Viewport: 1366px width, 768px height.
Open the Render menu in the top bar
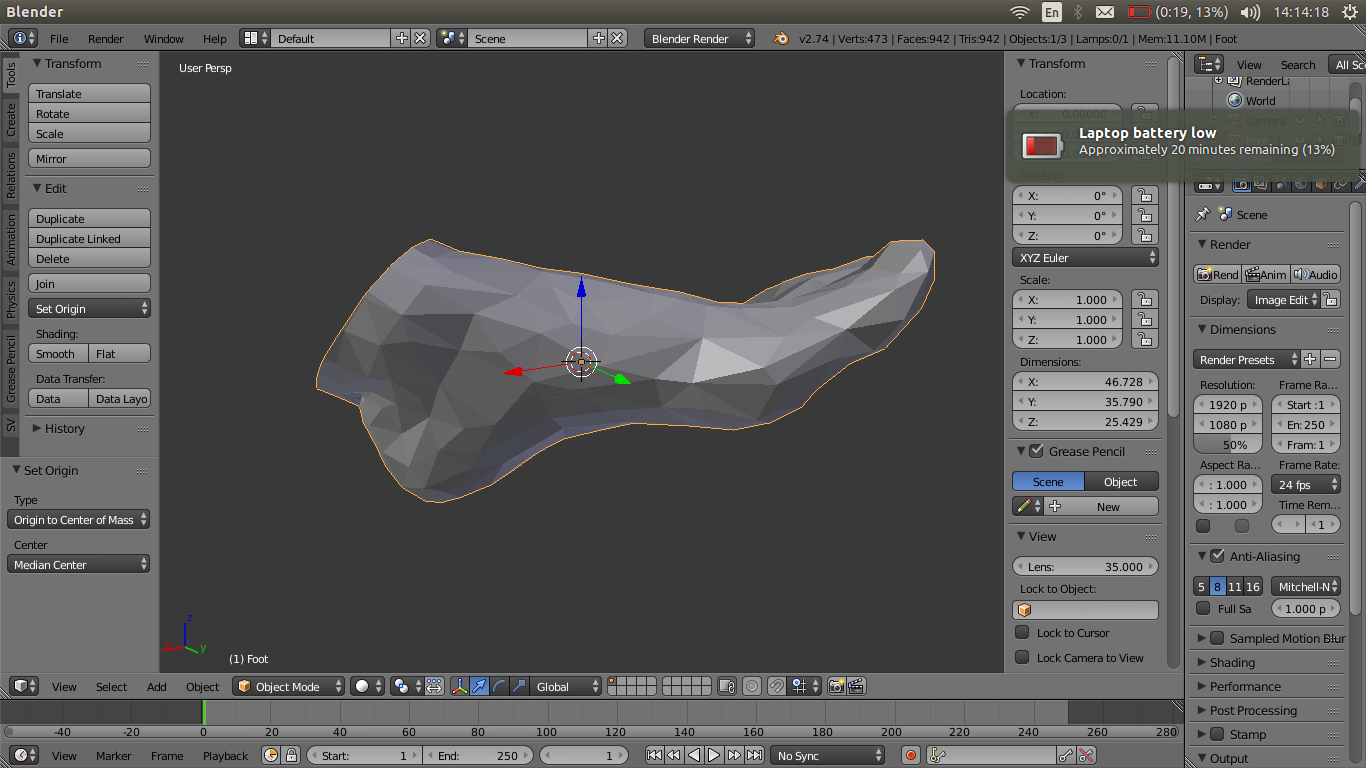click(x=104, y=39)
